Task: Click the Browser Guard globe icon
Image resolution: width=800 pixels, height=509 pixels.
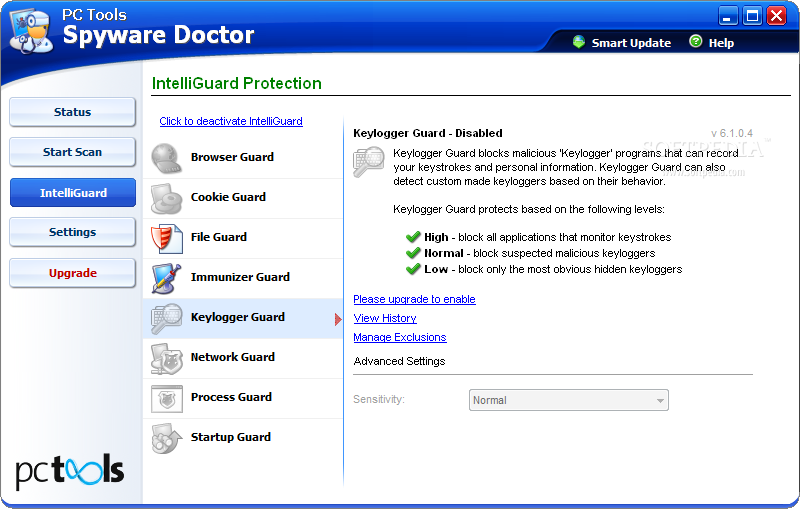Action: click(x=166, y=158)
